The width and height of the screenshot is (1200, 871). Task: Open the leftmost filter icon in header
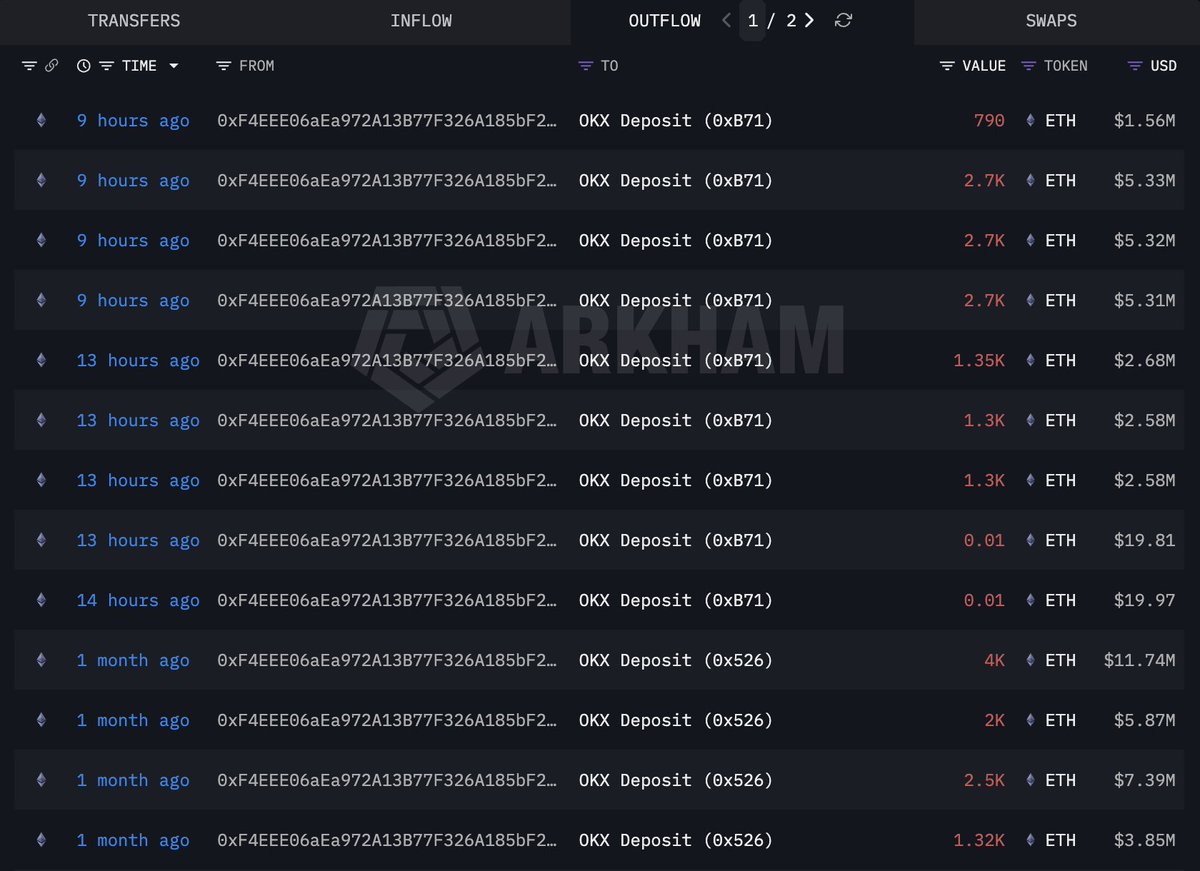point(29,66)
